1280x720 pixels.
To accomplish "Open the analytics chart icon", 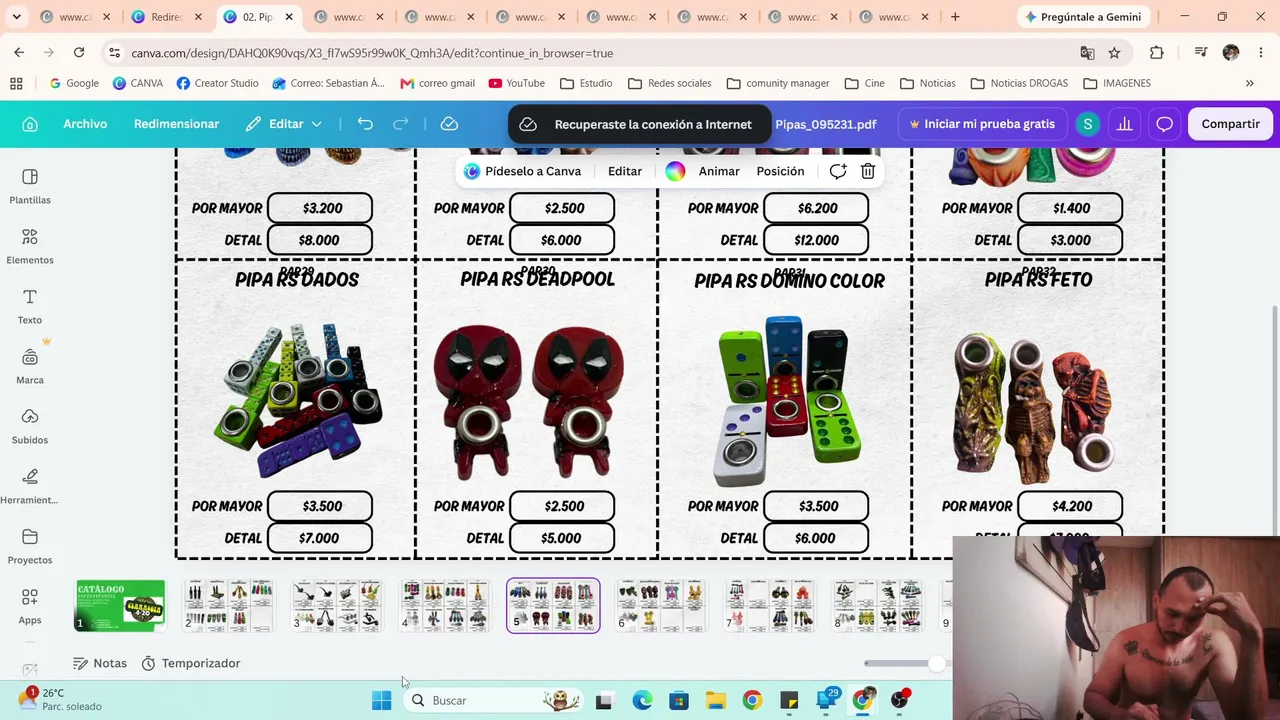I will coord(1125,124).
